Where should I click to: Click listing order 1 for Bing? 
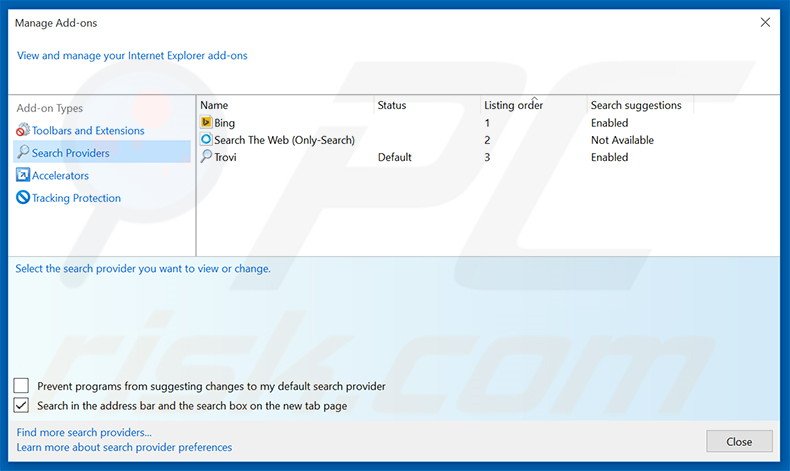[x=487, y=123]
